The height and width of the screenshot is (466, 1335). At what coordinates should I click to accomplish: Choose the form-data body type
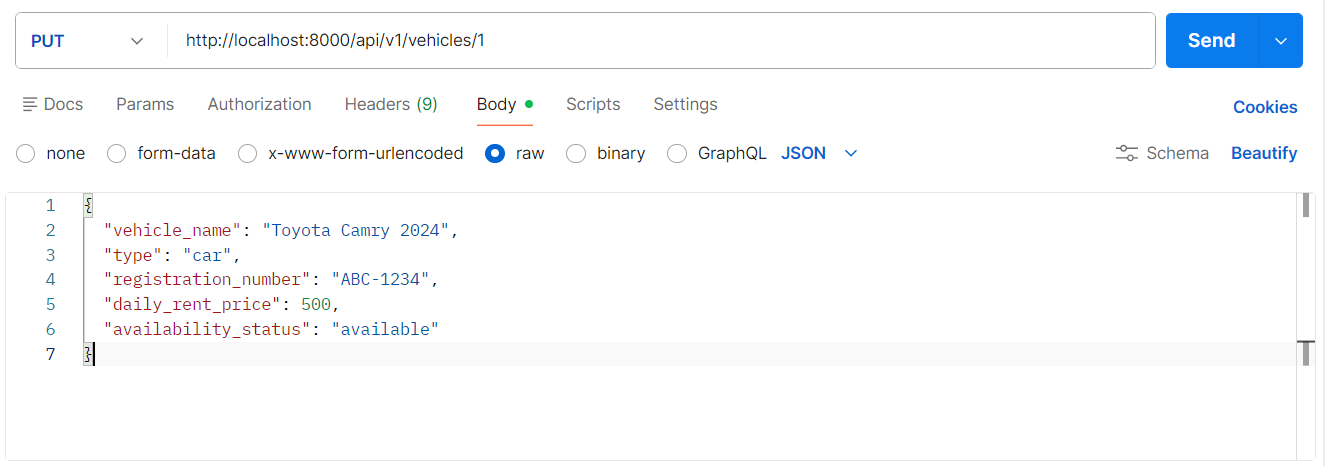click(117, 153)
